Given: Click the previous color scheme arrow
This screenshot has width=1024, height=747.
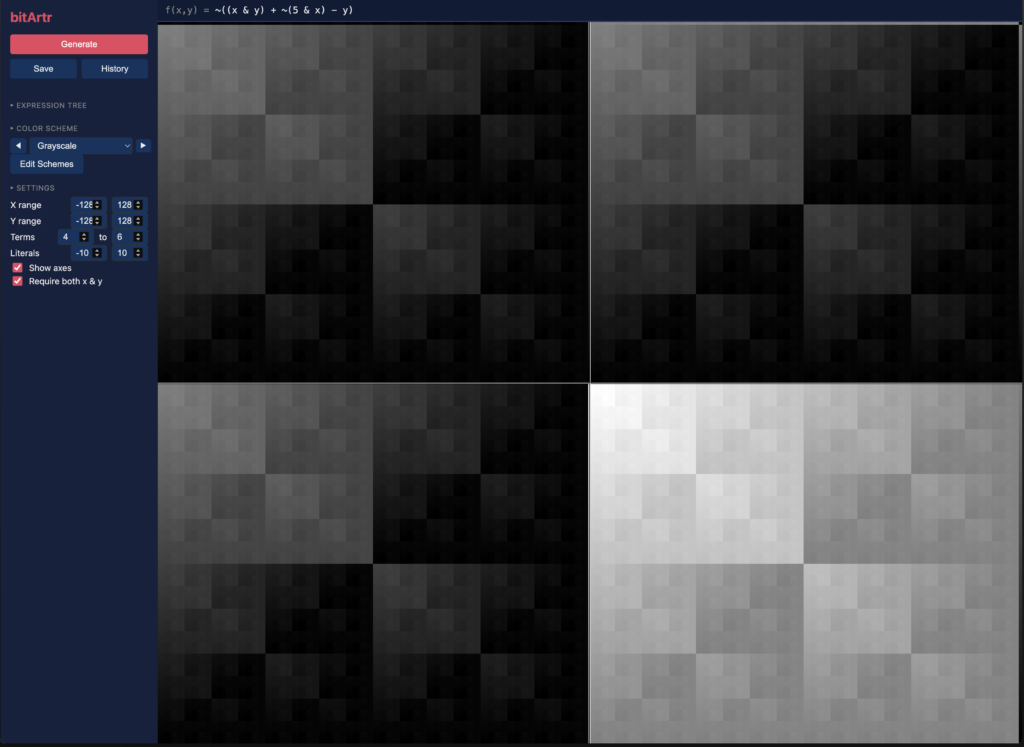Looking at the screenshot, I should 18,146.
